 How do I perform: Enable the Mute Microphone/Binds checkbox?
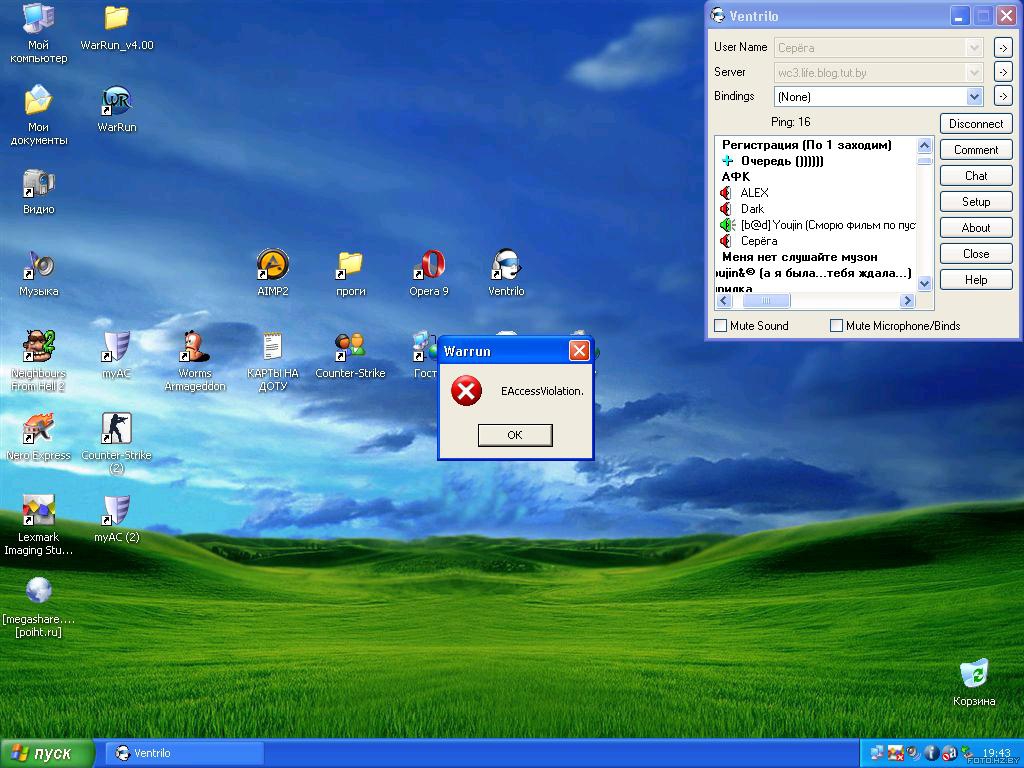(x=836, y=325)
